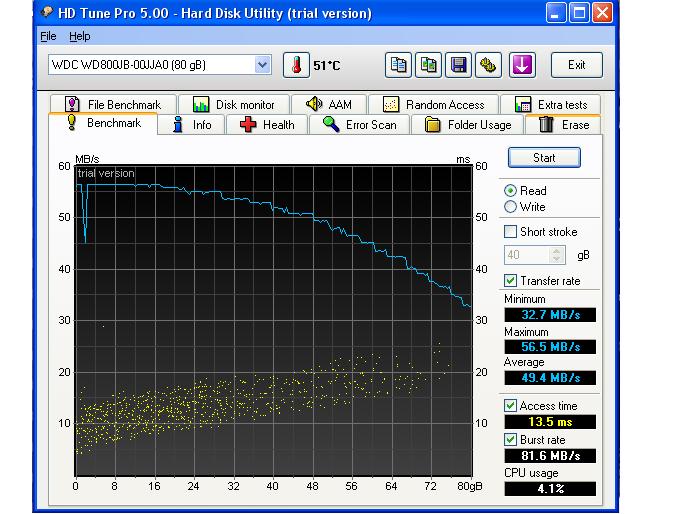The width and height of the screenshot is (680, 514).
Task: Switch to the Health tab
Action: pyautogui.click(x=267, y=125)
